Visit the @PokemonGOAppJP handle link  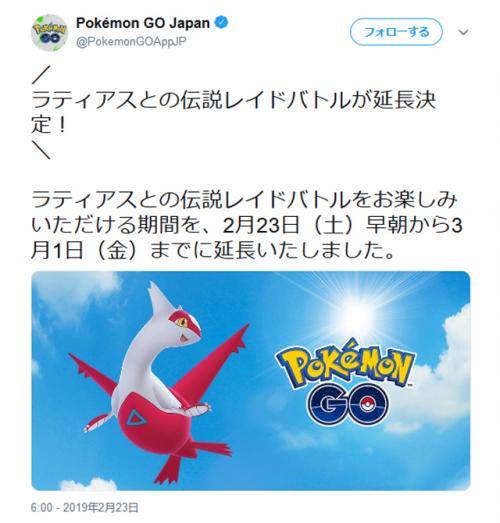[131, 42]
